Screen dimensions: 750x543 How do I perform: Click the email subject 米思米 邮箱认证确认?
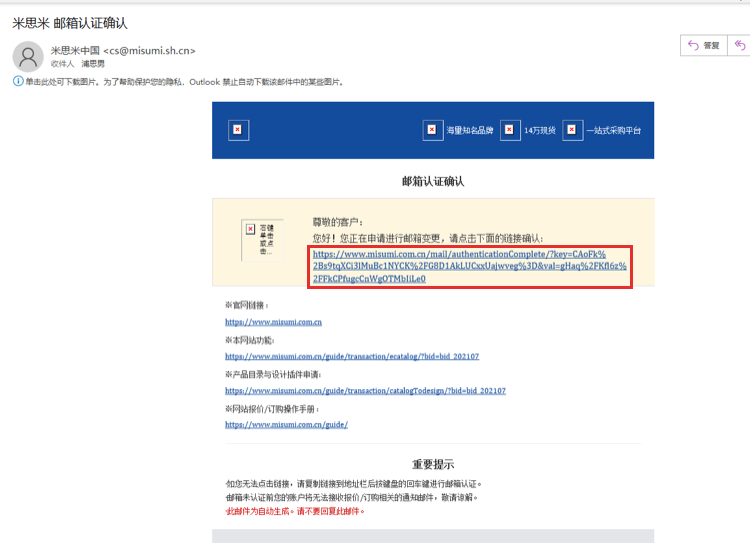70,23
